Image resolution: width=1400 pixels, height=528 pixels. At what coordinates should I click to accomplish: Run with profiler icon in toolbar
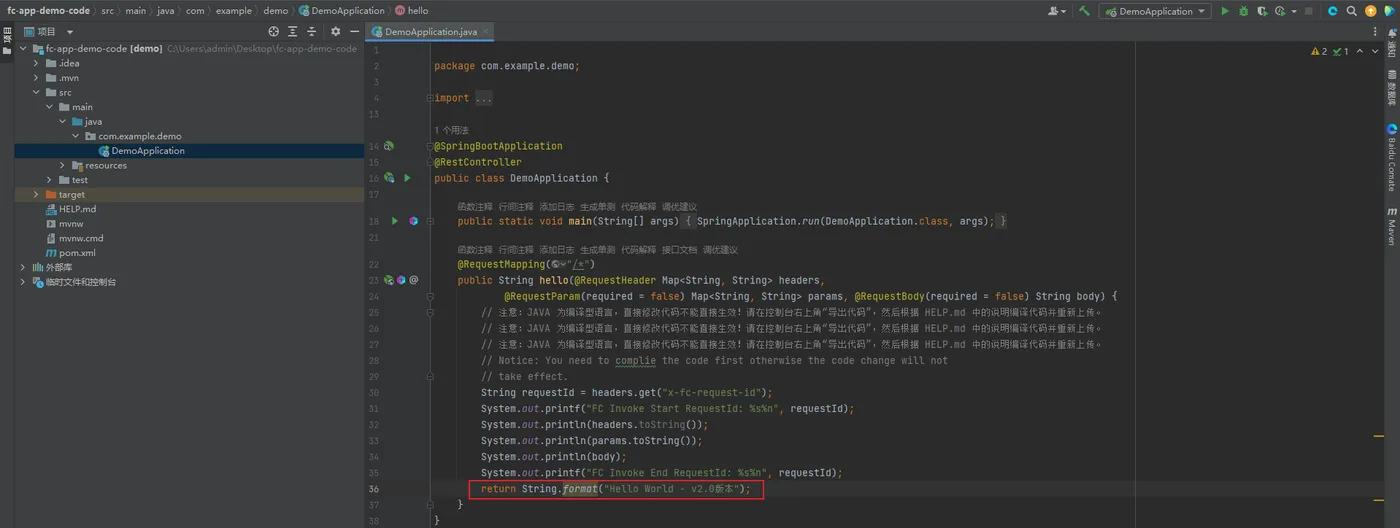click(x=1280, y=11)
